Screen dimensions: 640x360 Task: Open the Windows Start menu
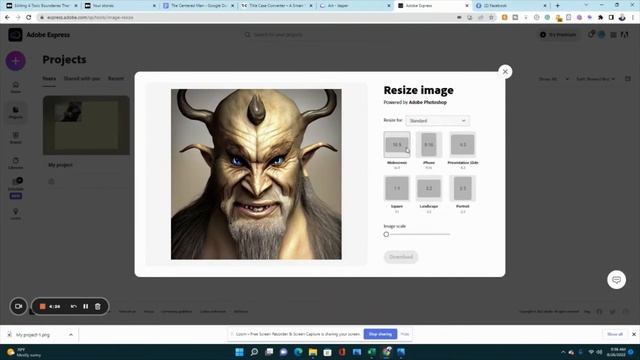(x=240, y=352)
